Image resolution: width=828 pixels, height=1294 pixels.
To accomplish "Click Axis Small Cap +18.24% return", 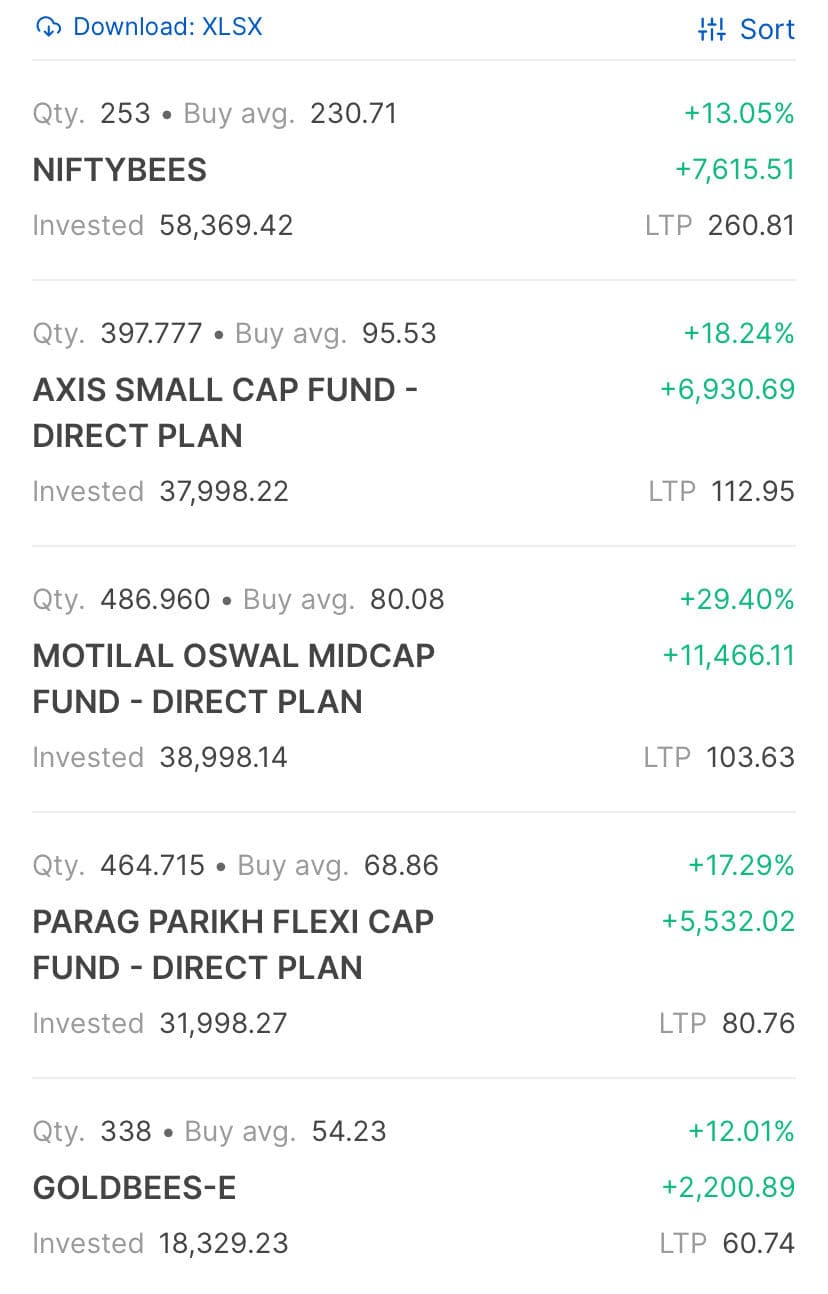I will click(x=739, y=334).
